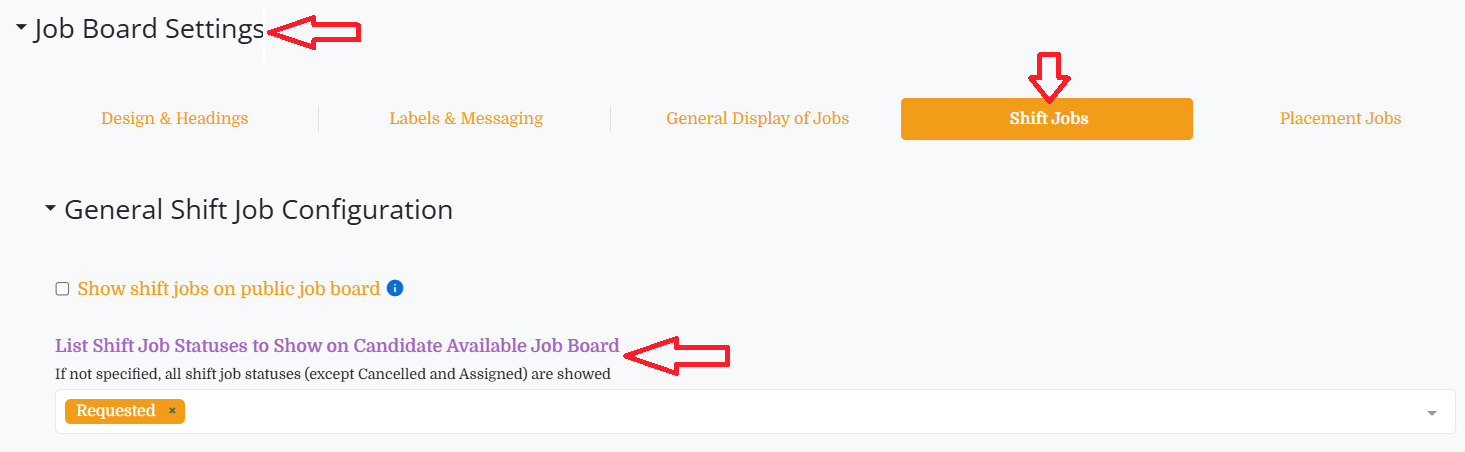
Task: Enable Show shift jobs on public job board
Action: (x=62, y=289)
